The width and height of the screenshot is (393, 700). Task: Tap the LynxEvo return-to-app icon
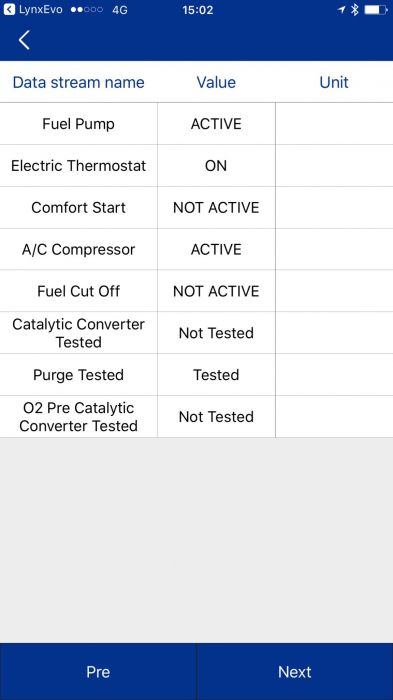9,9
